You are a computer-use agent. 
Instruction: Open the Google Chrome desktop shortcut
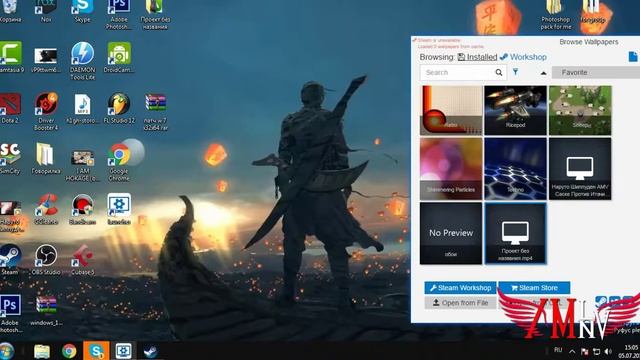tap(119, 162)
